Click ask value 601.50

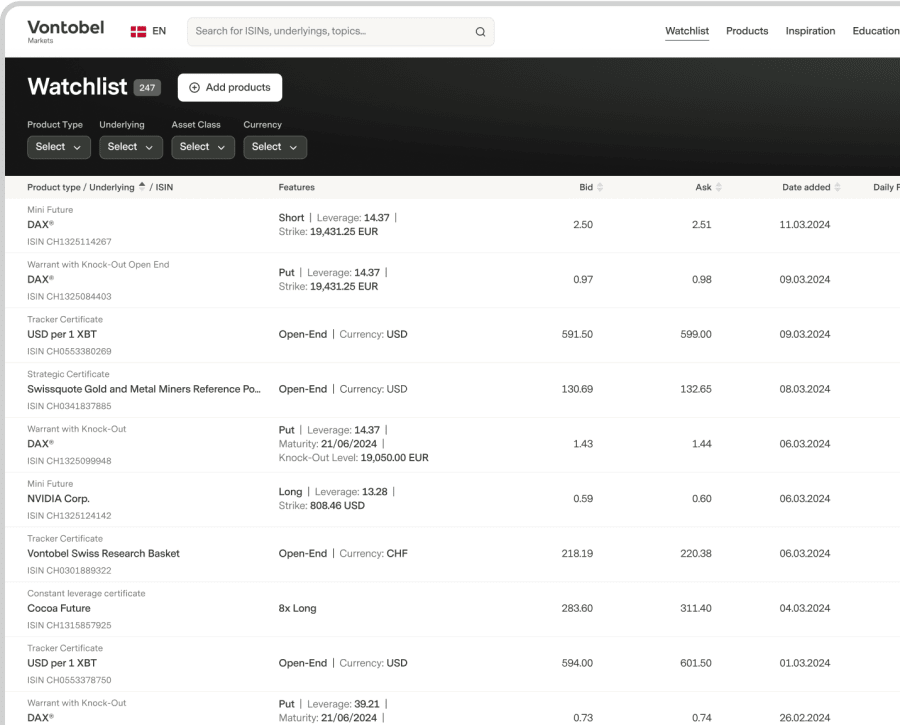(696, 663)
